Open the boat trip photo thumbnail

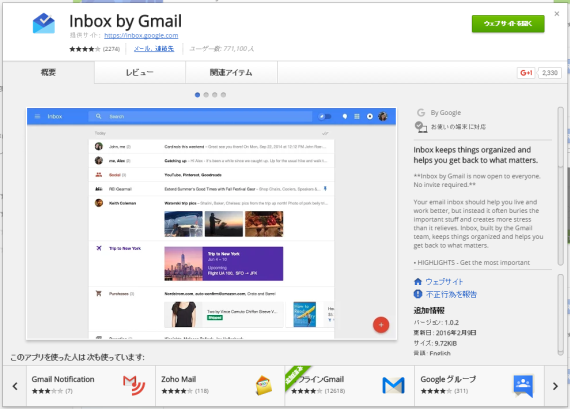pyautogui.click(x=184, y=224)
